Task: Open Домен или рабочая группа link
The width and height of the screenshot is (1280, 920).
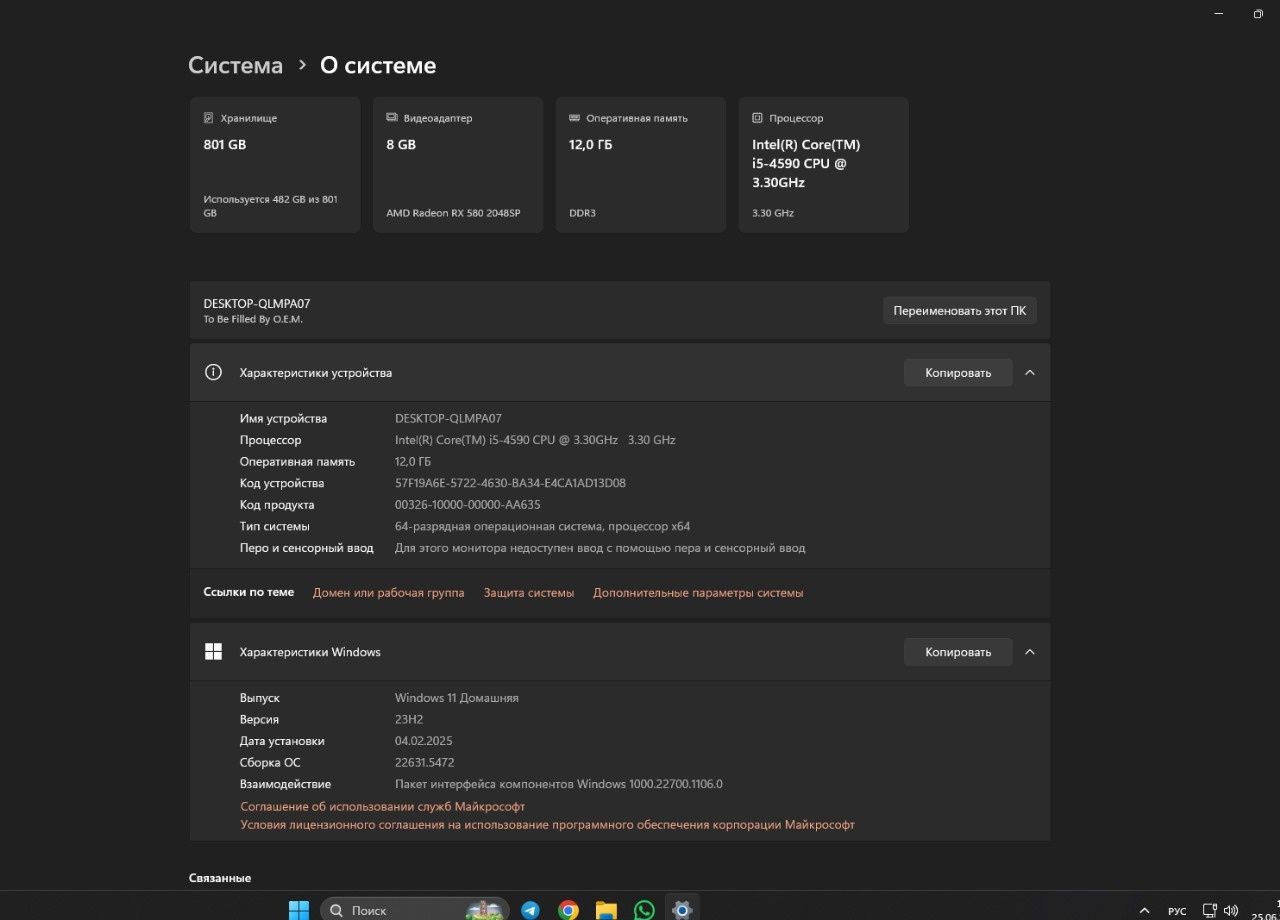Action: (x=389, y=593)
